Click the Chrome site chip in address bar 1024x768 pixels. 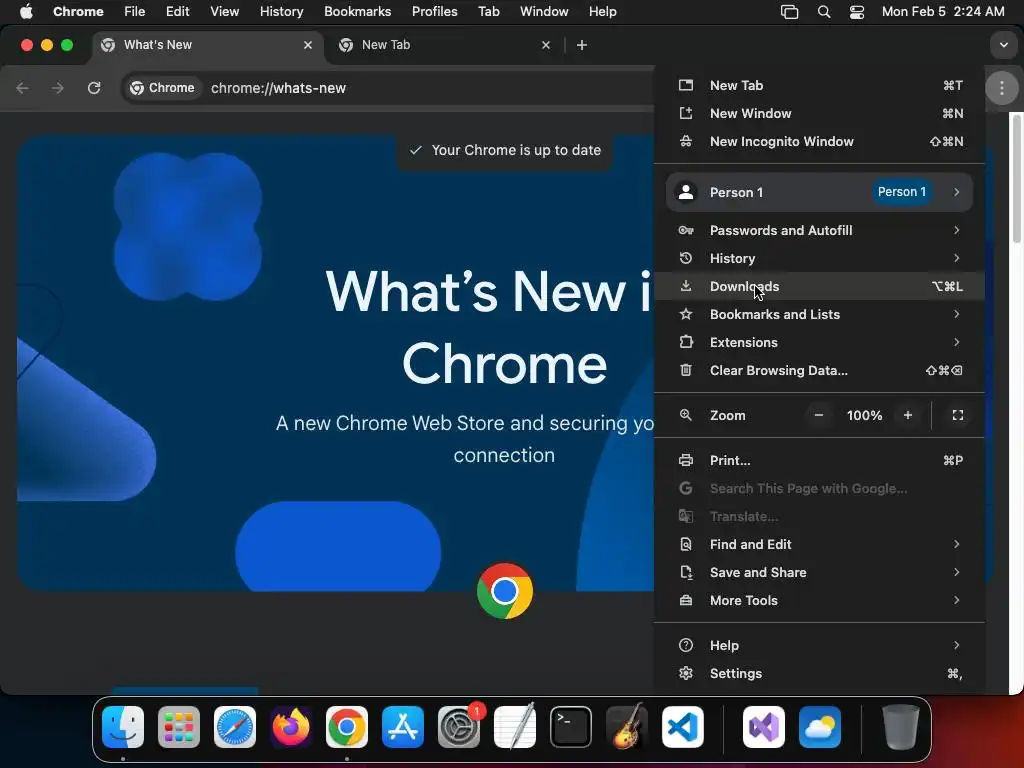(x=163, y=88)
